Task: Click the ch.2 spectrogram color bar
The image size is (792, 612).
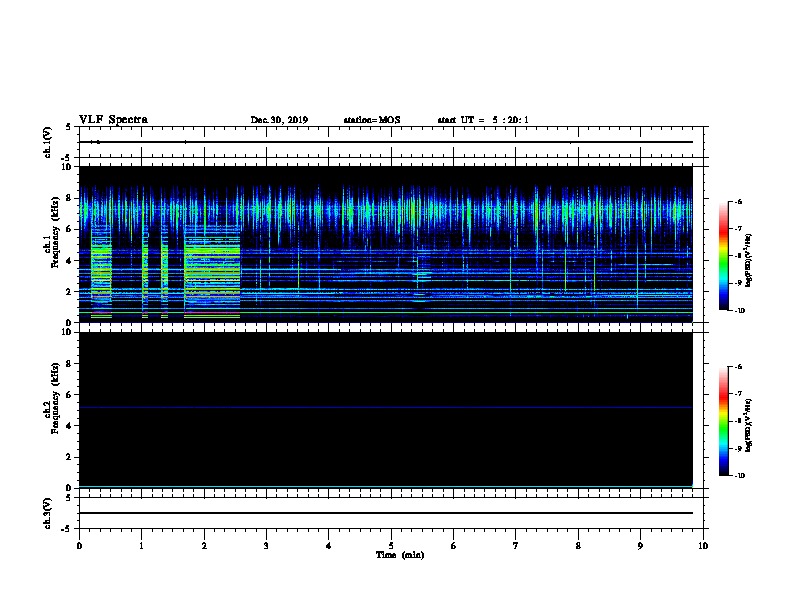Action: 724,421
